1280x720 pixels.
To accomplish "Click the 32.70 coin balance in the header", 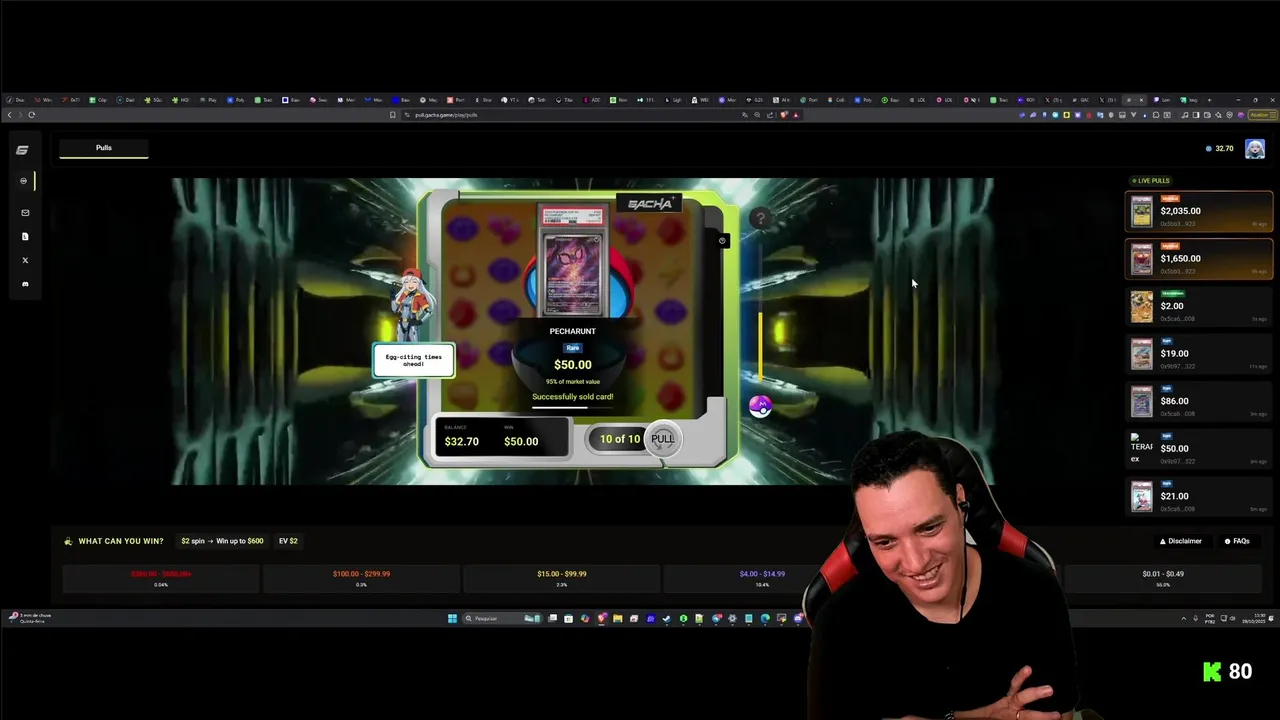I will [1219, 148].
